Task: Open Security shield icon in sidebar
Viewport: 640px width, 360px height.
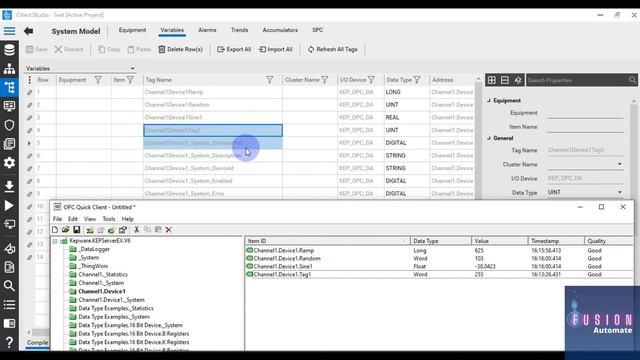Action: [9, 125]
